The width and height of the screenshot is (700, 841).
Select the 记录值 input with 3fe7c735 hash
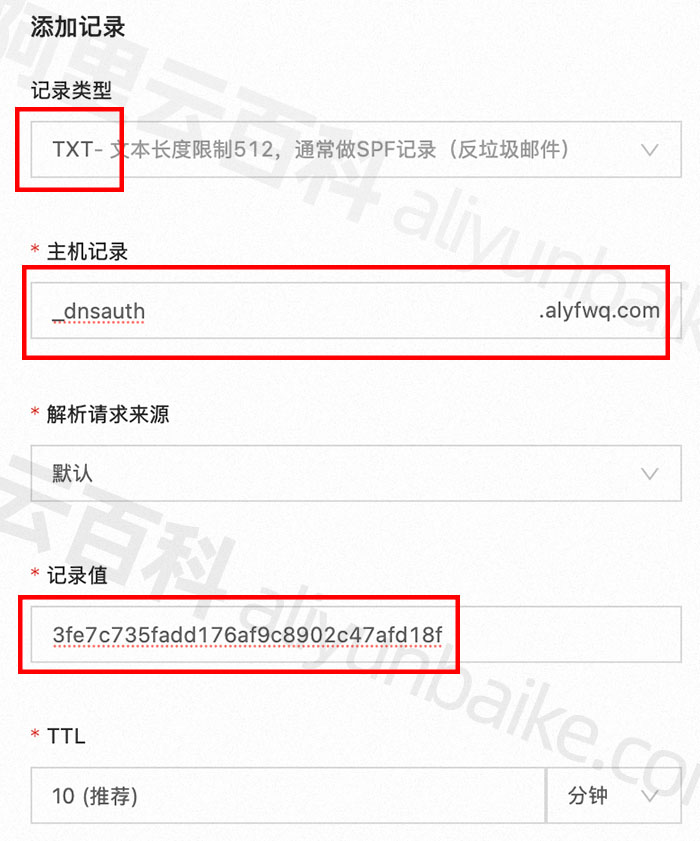(356, 635)
